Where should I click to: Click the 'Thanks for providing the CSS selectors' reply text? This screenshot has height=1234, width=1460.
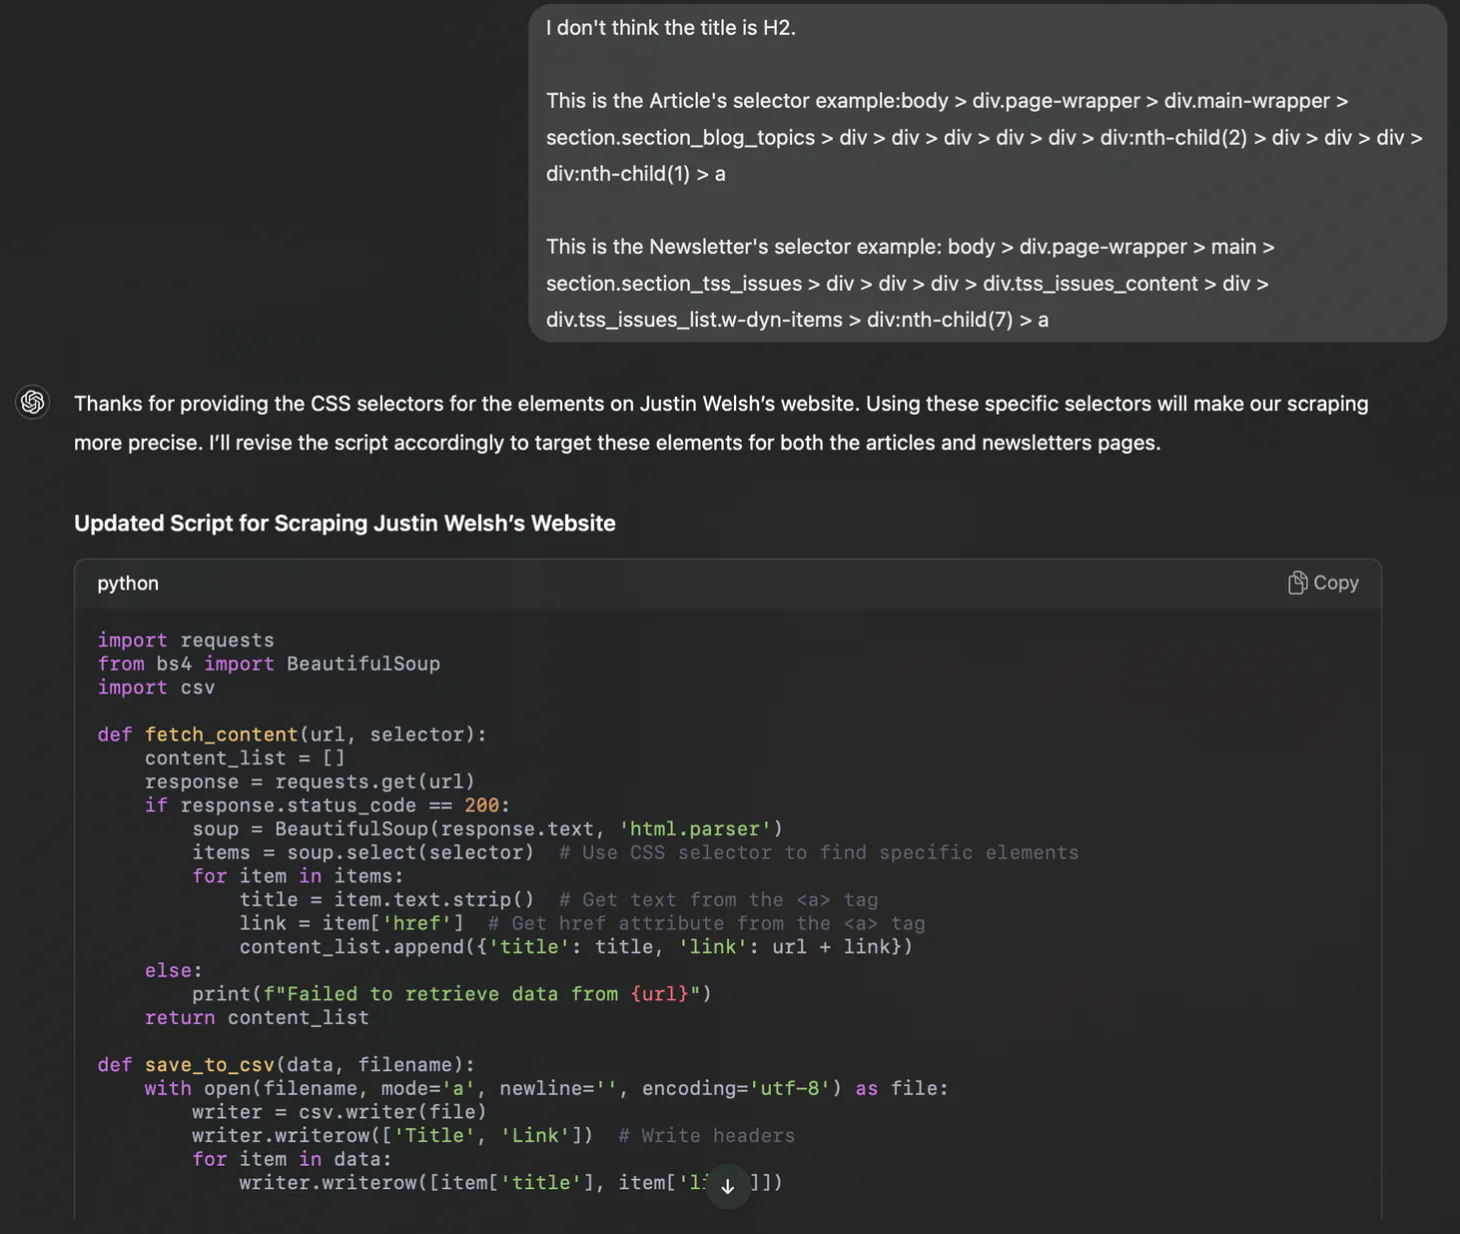tap(721, 404)
